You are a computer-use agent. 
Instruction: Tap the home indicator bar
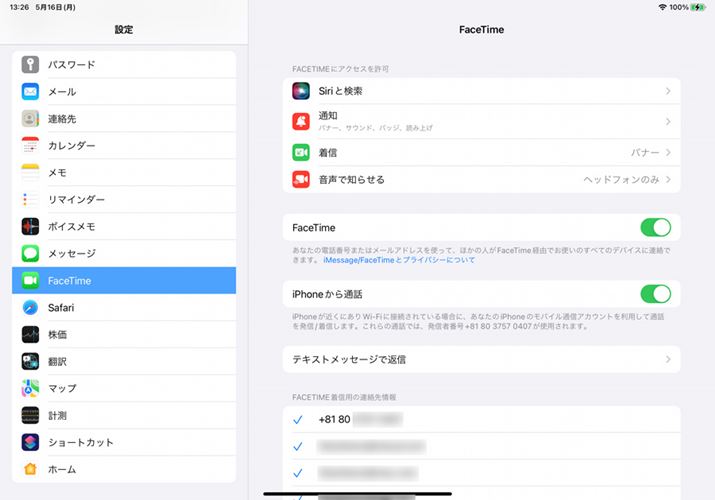[x=358, y=494]
